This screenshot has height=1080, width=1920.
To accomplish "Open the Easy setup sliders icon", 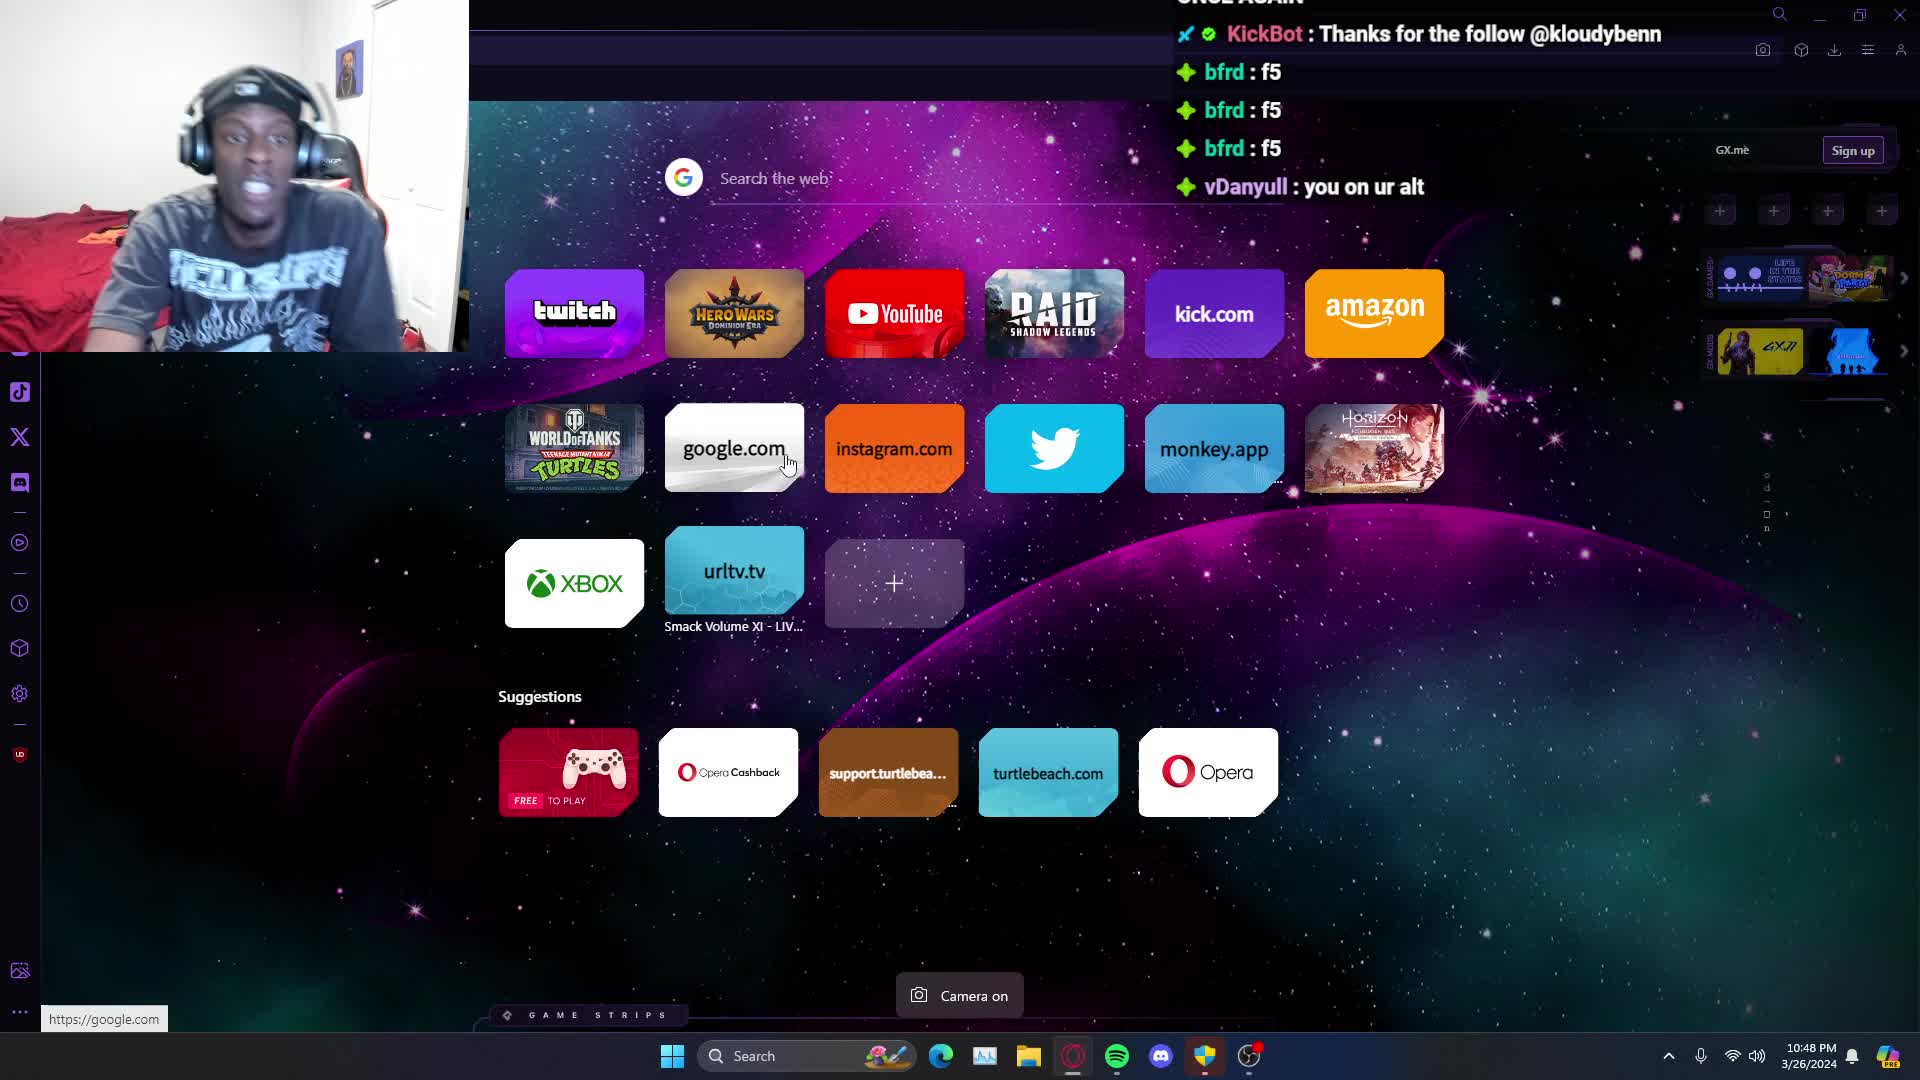I will 1868,50.
